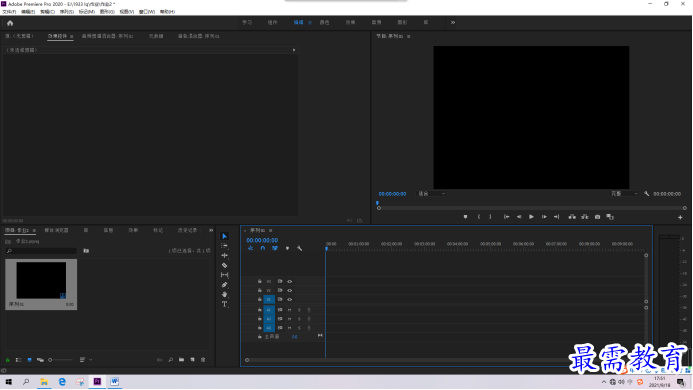Image resolution: width=693 pixels, height=390 pixels.
Task: Switch Project panel to Freeform view
Action: tap(40, 360)
